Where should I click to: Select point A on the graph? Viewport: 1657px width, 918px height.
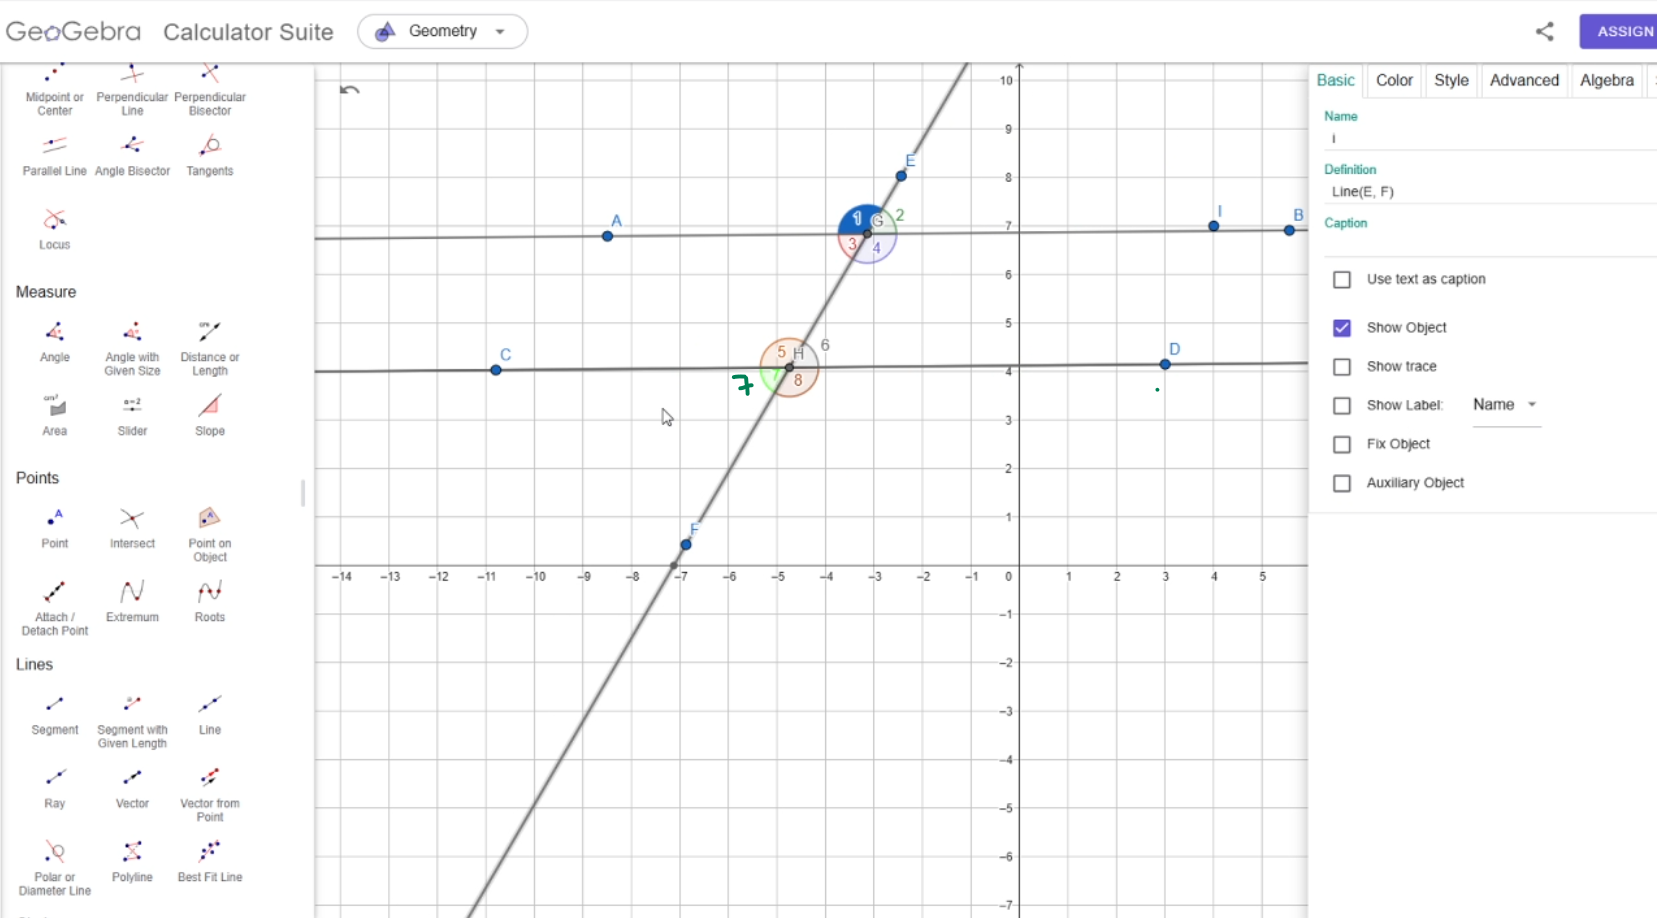(x=608, y=236)
